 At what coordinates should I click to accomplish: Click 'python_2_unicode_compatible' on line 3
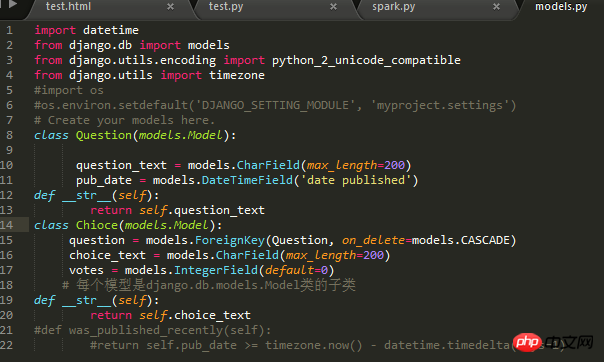tap(366, 60)
